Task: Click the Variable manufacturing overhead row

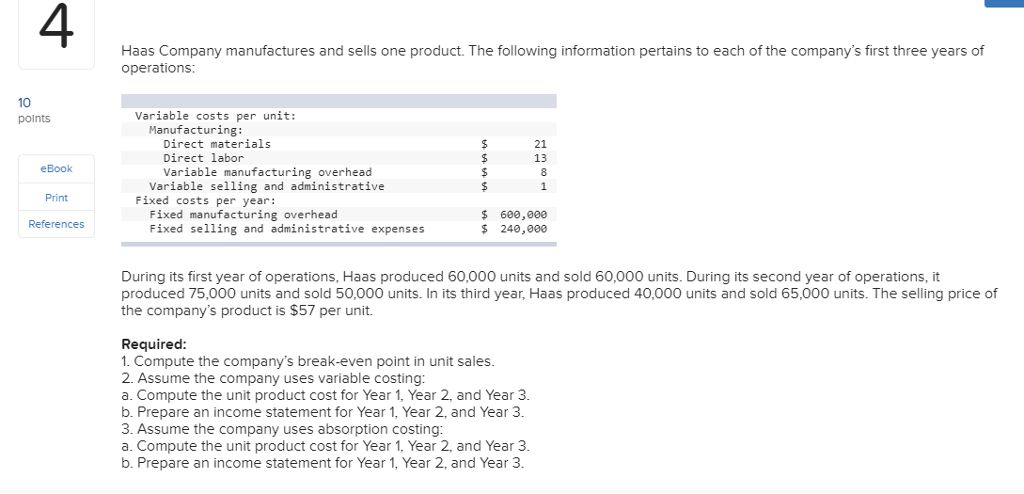Action: [339, 173]
